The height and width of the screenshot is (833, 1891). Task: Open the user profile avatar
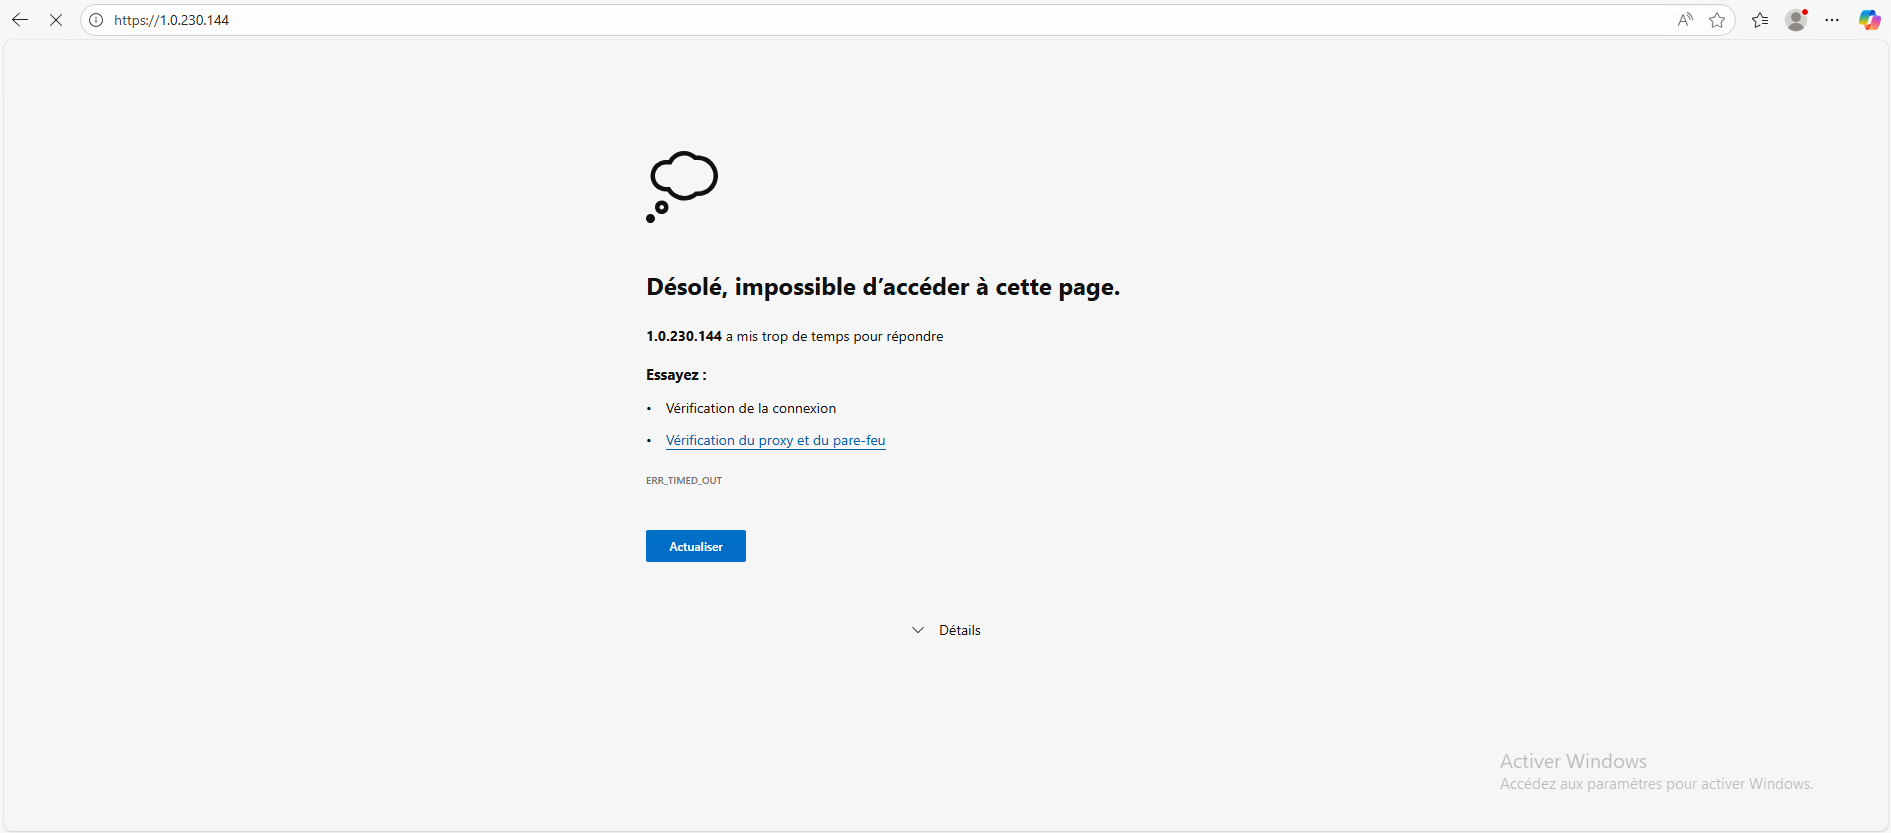point(1796,20)
